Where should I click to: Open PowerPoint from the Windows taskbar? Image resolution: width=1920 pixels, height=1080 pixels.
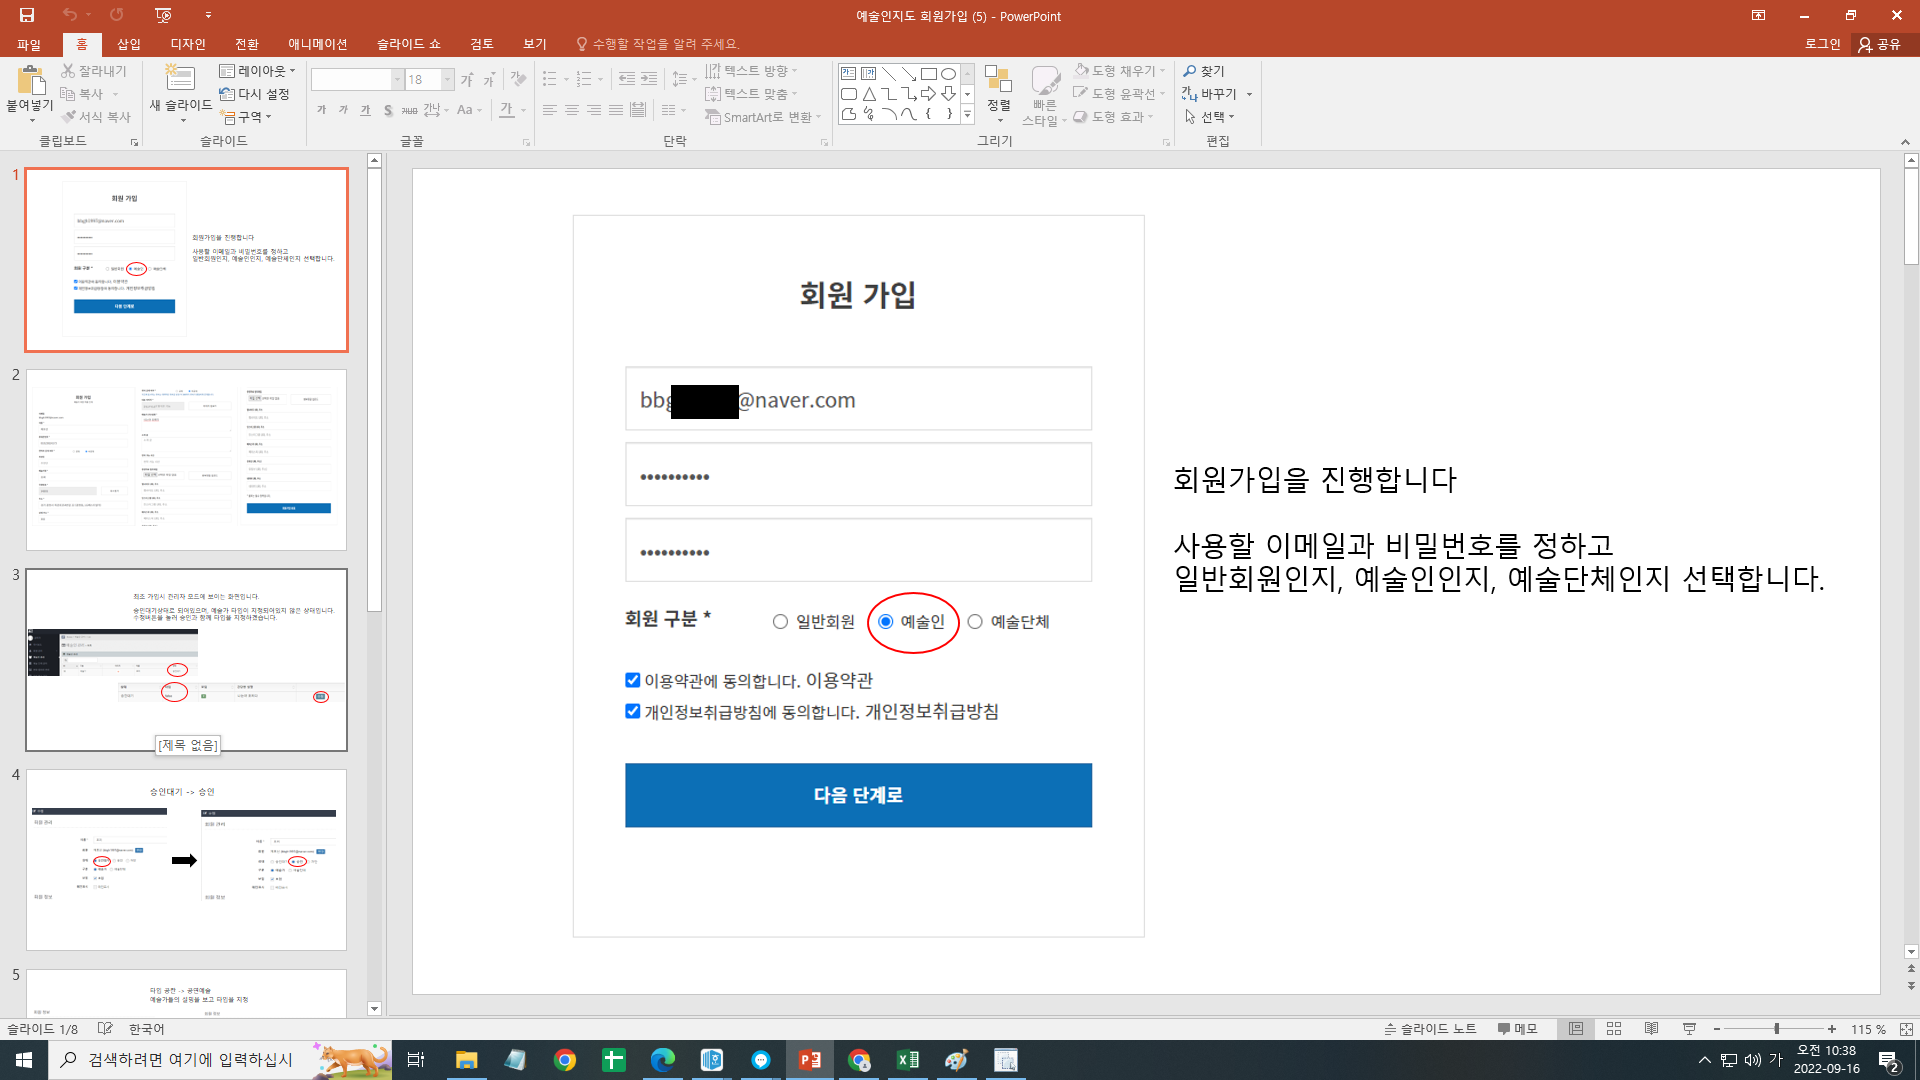pos(809,1060)
